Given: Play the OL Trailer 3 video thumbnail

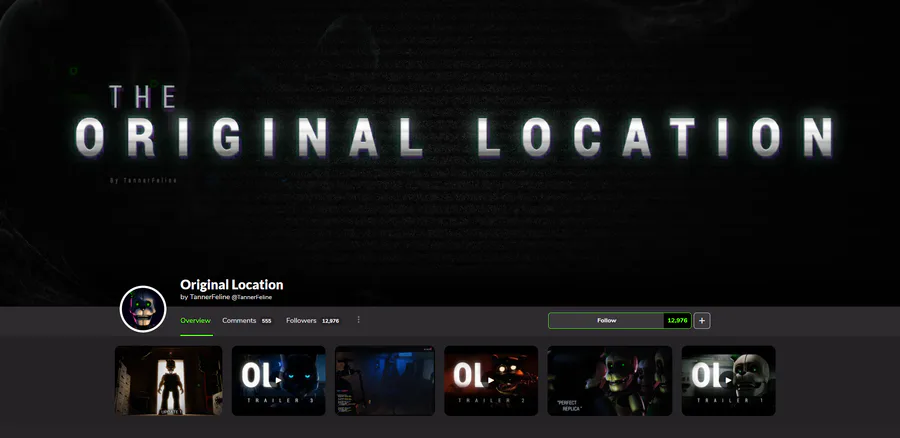Looking at the screenshot, I should [278, 381].
